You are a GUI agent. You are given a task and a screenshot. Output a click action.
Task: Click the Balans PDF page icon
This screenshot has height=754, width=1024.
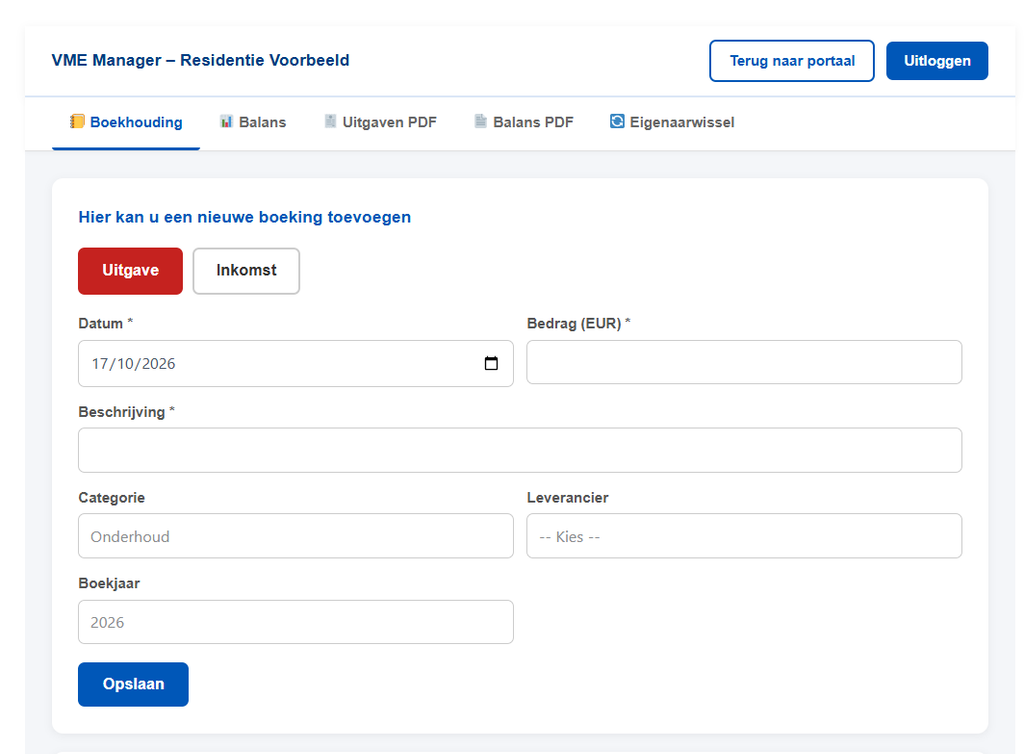(x=481, y=121)
